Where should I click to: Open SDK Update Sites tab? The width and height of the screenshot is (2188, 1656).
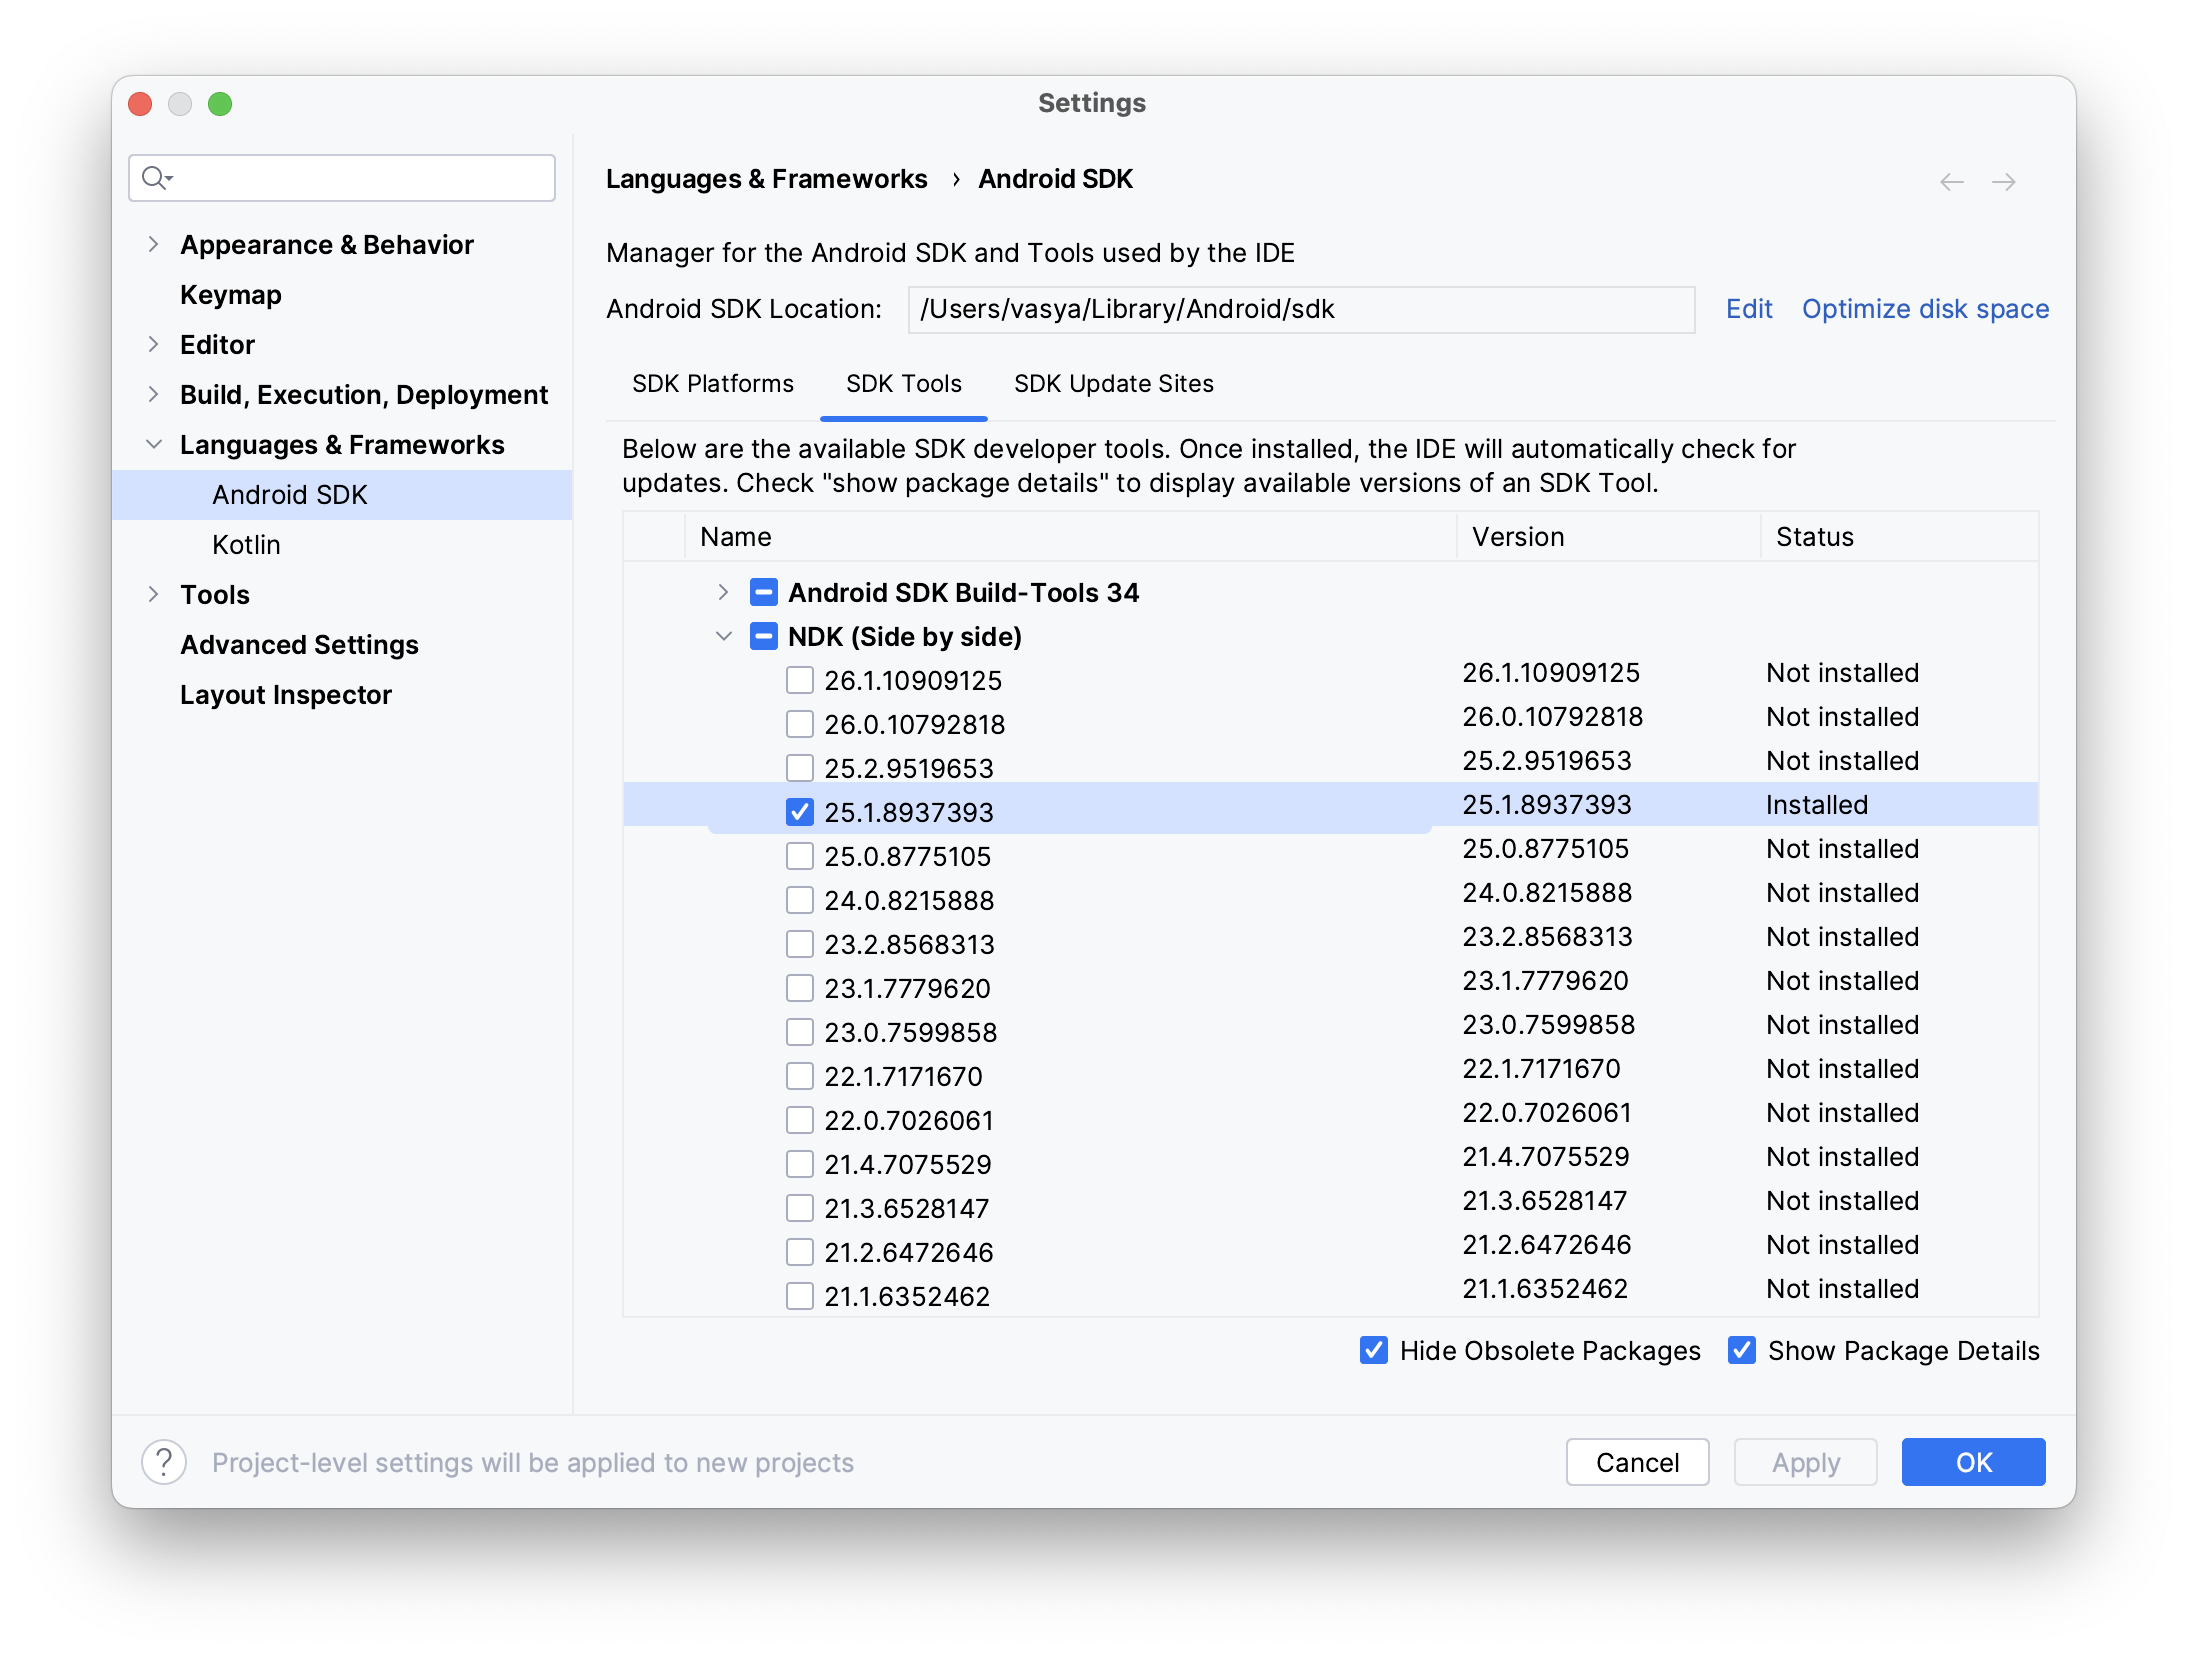point(1113,384)
